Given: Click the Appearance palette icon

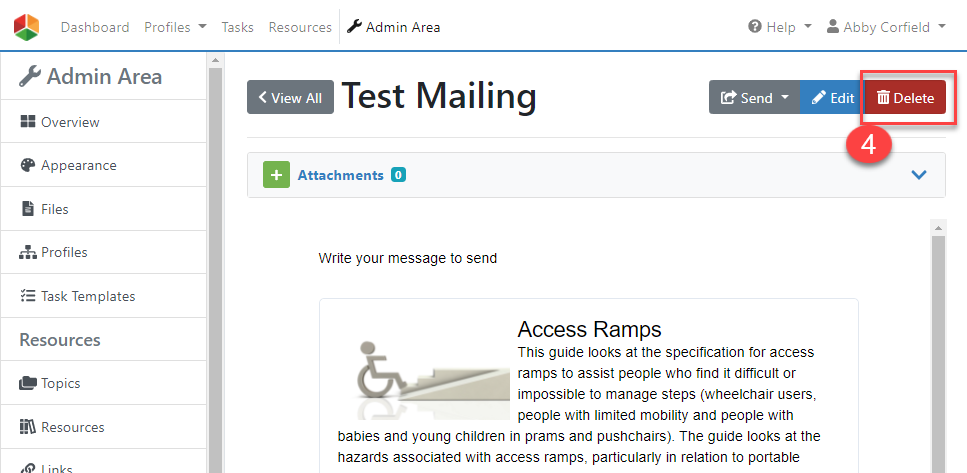Looking at the screenshot, I should pyautogui.click(x=28, y=166).
